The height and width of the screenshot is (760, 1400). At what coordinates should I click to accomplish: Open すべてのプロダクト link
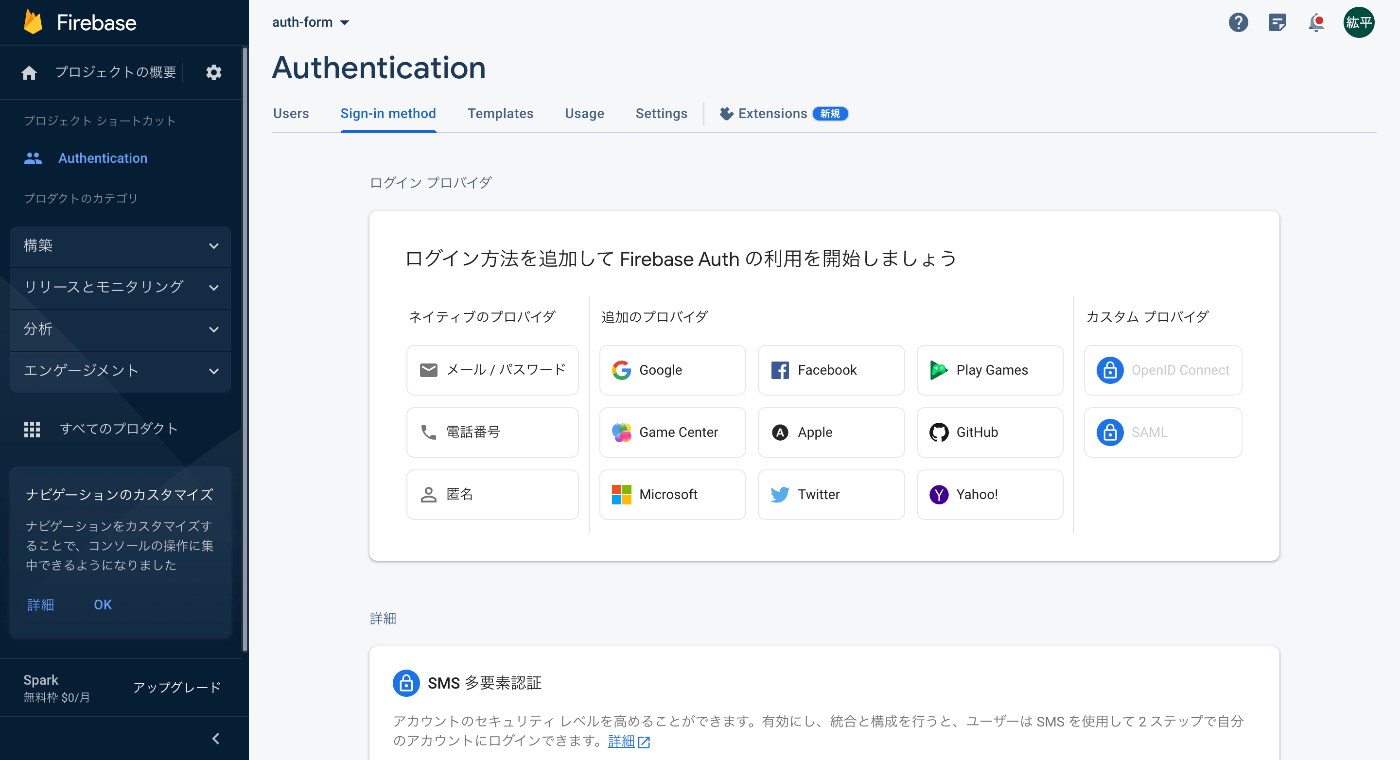point(119,429)
